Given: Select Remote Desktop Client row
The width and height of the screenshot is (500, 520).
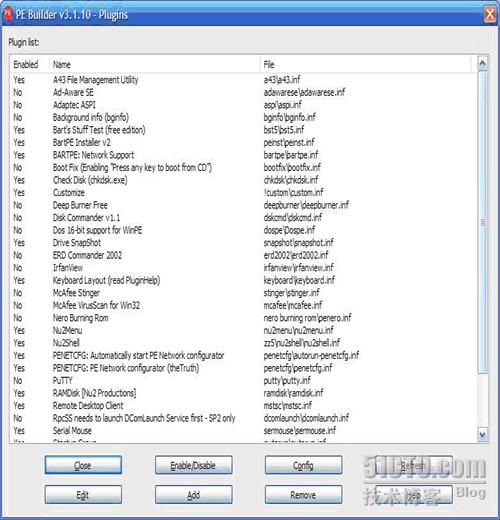Looking at the screenshot, I should click(243, 406).
